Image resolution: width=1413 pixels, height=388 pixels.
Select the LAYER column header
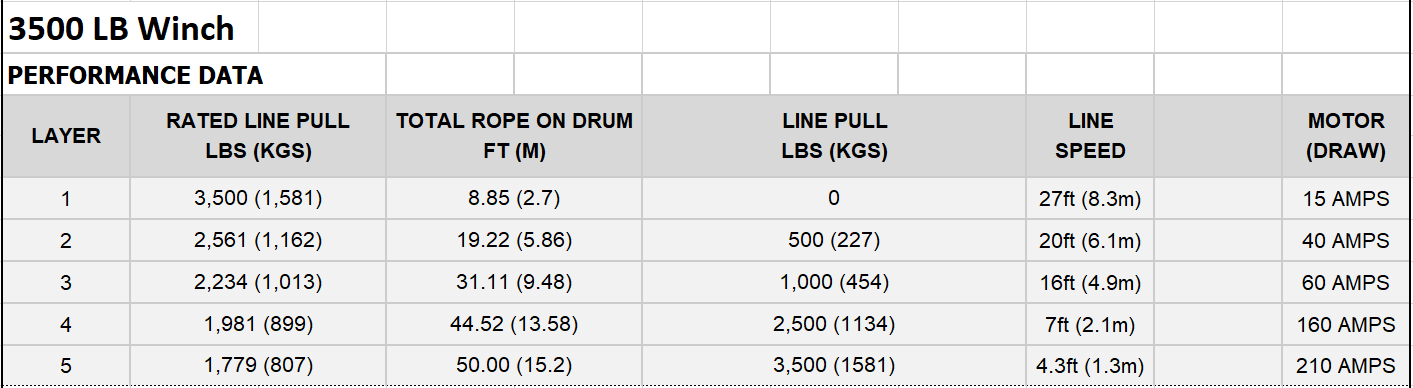pos(66,137)
